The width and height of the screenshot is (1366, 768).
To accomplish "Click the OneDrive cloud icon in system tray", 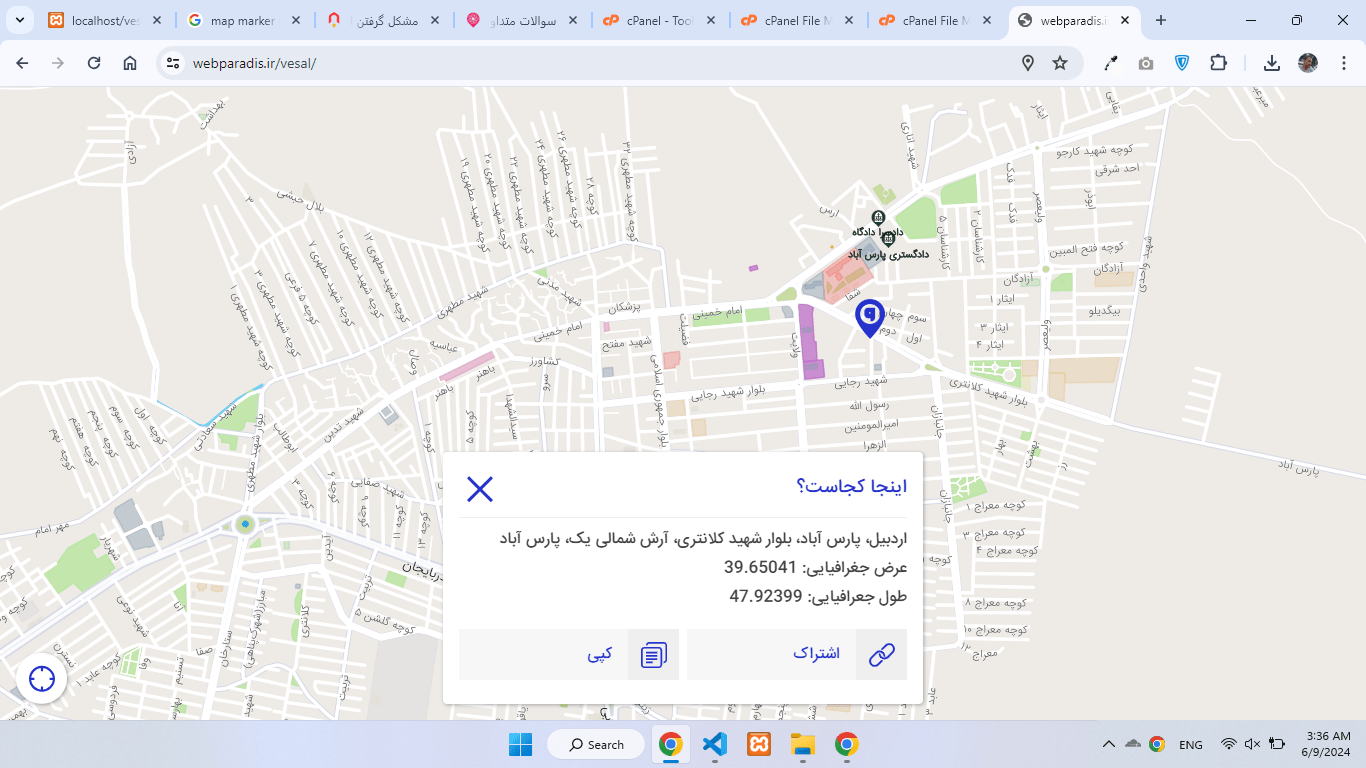I will click(x=1132, y=744).
